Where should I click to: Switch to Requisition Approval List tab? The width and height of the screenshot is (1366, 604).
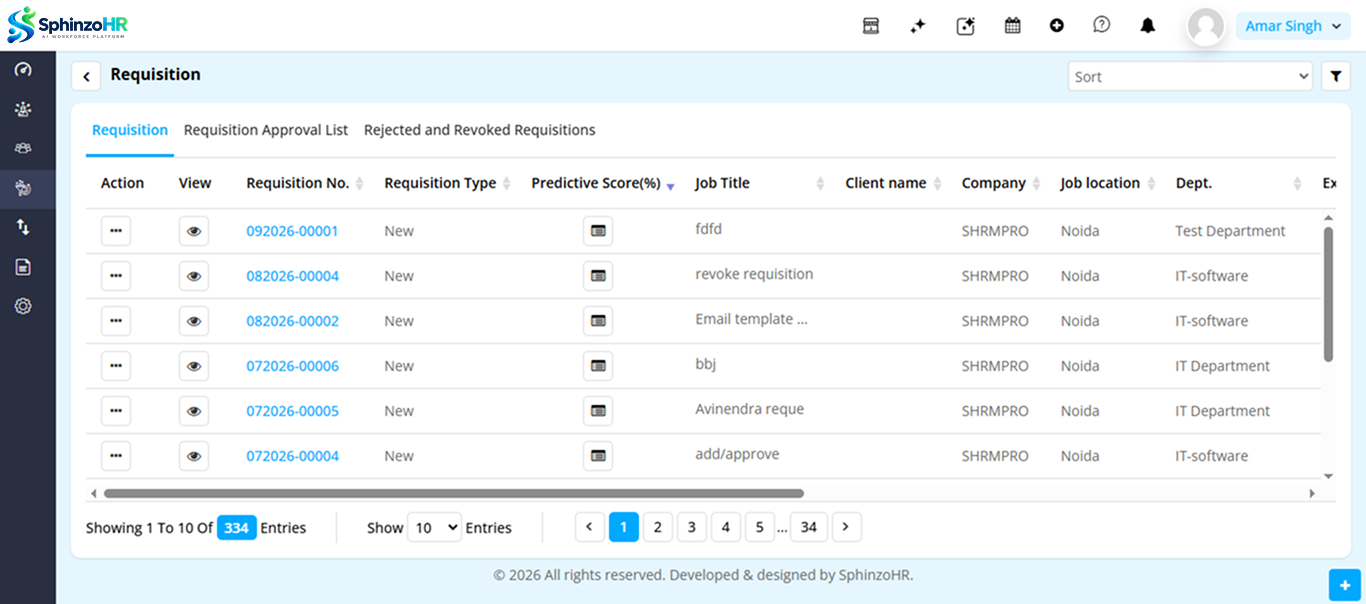tap(266, 130)
